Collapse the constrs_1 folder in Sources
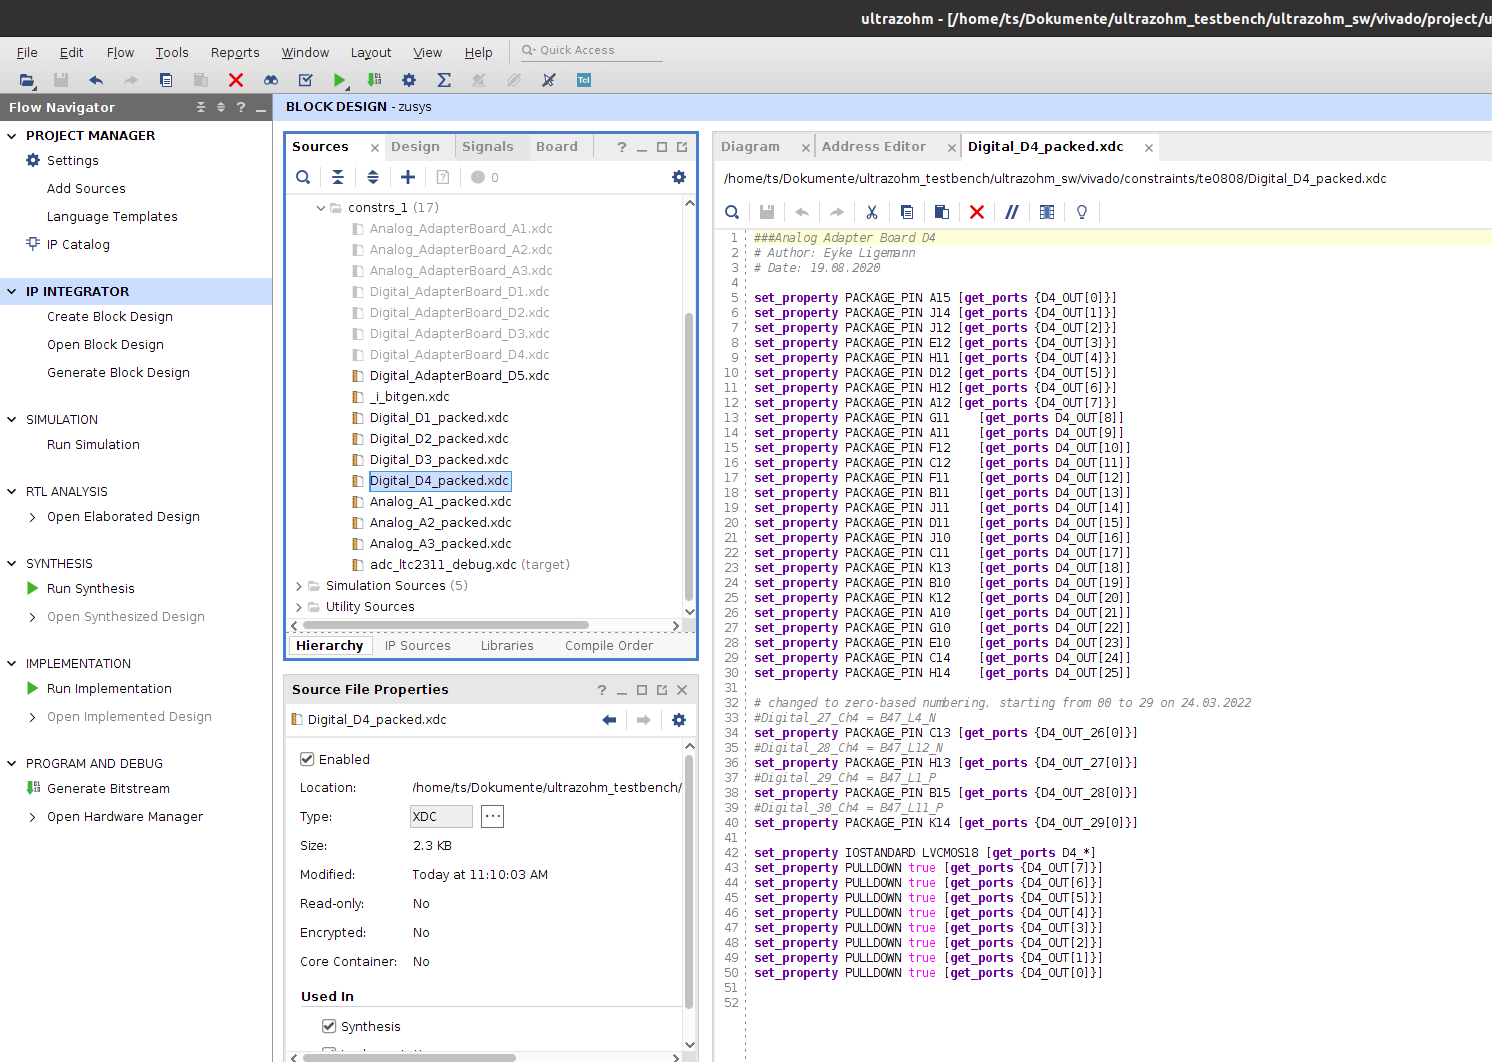The height and width of the screenshot is (1062, 1492). (x=321, y=208)
